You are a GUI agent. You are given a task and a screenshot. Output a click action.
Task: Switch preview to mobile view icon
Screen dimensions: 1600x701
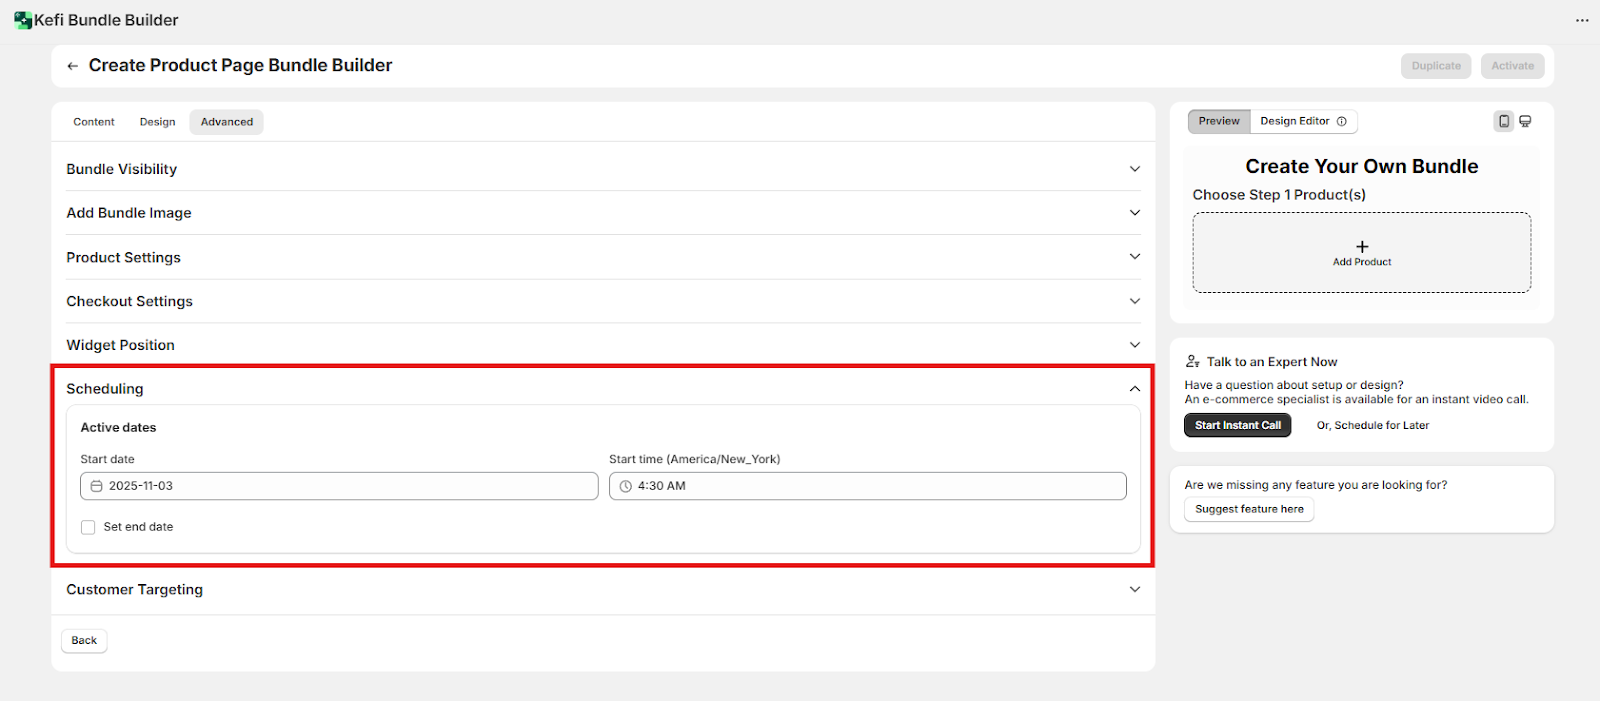(1503, 121)
